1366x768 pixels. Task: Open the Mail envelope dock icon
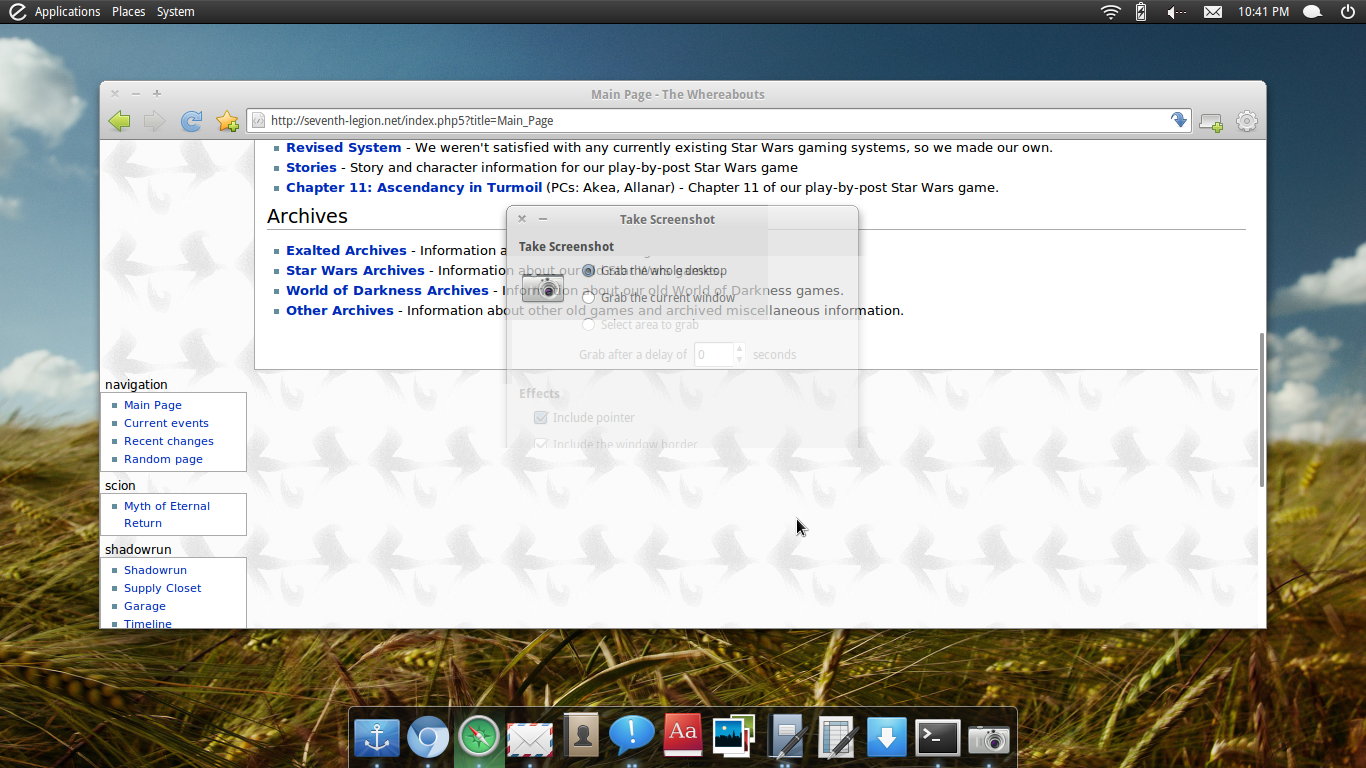(x=530, y=739)
